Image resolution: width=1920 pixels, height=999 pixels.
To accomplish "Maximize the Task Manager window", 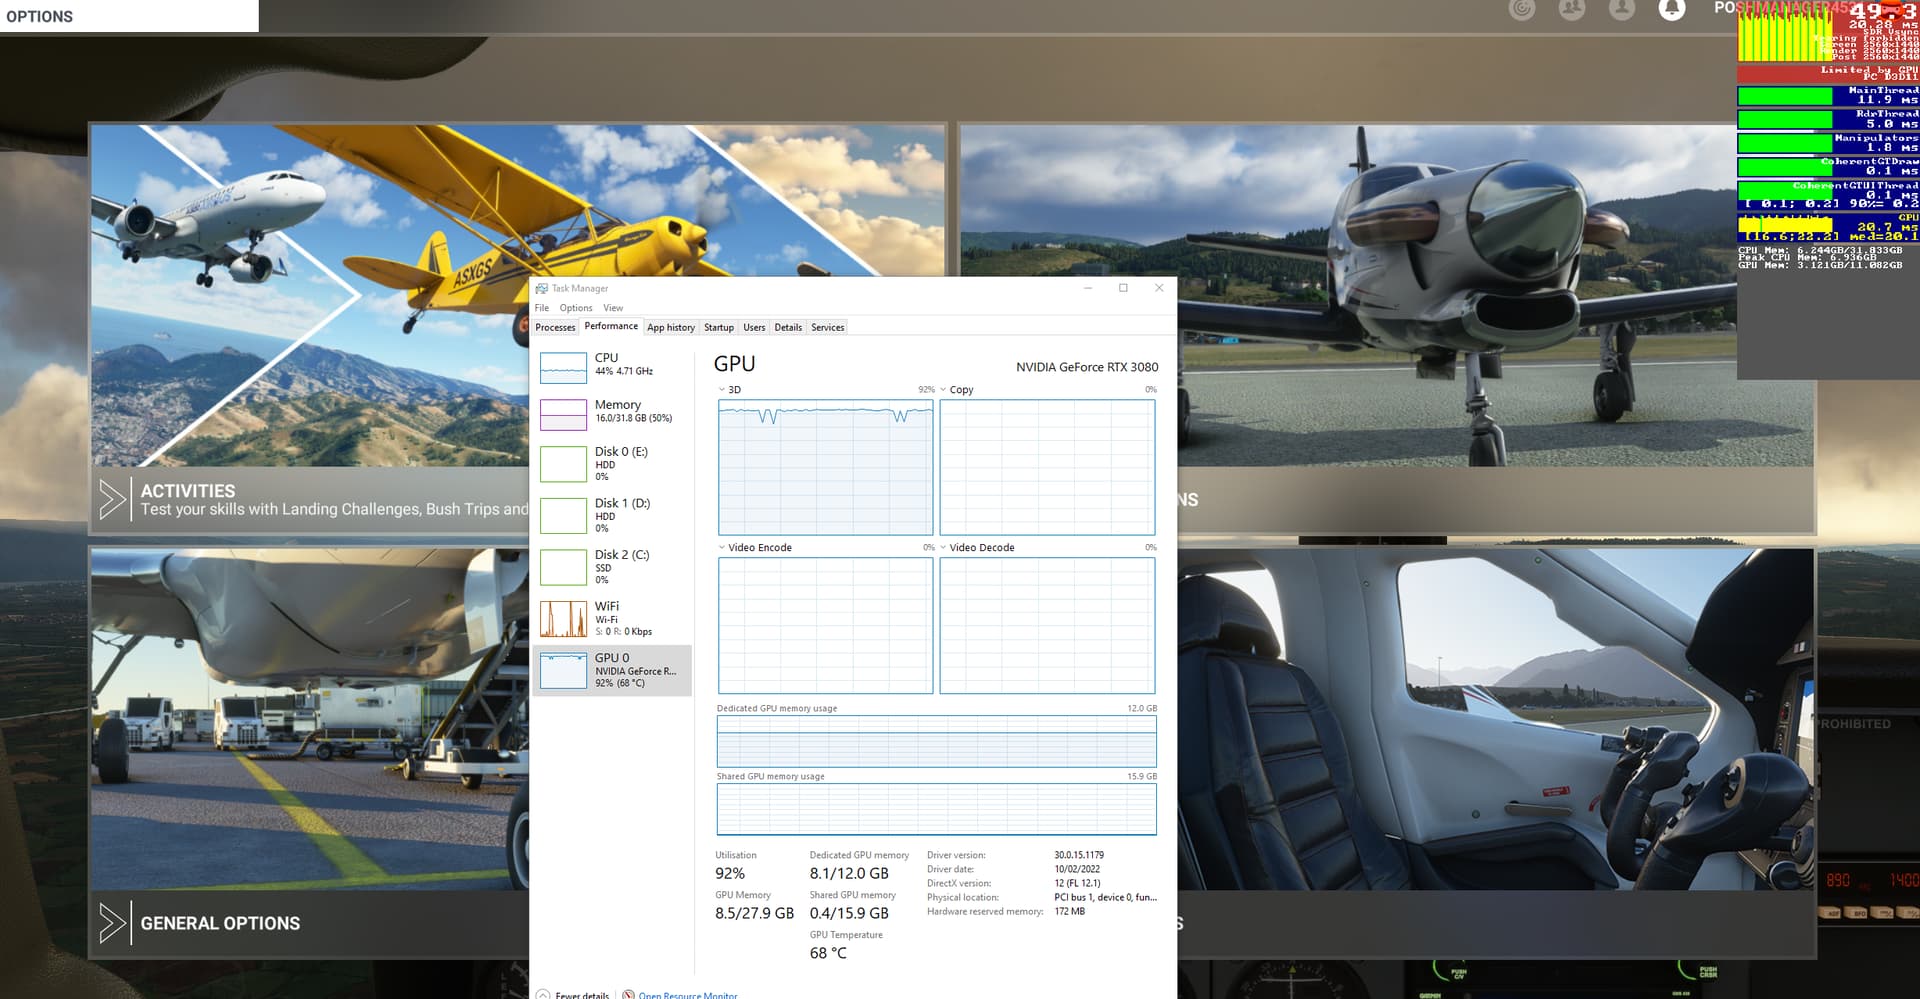I will [x=1123, y=288].
